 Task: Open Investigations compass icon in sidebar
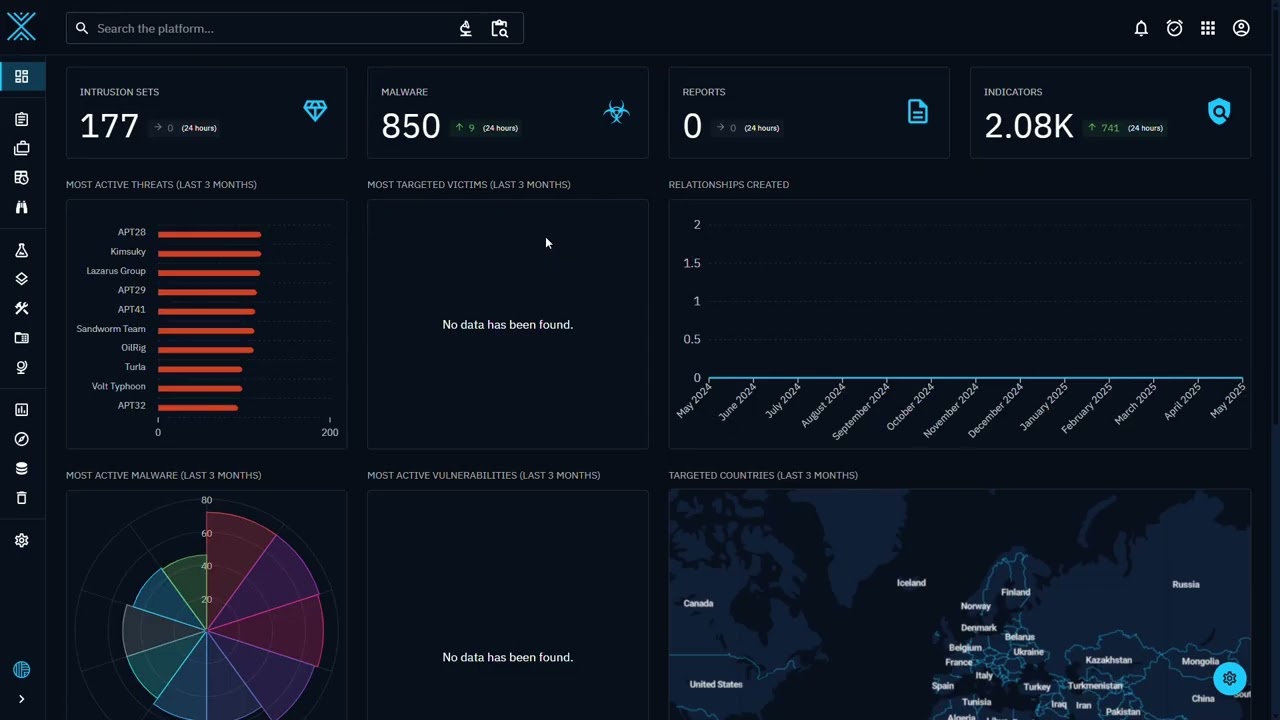coord(21,439)
